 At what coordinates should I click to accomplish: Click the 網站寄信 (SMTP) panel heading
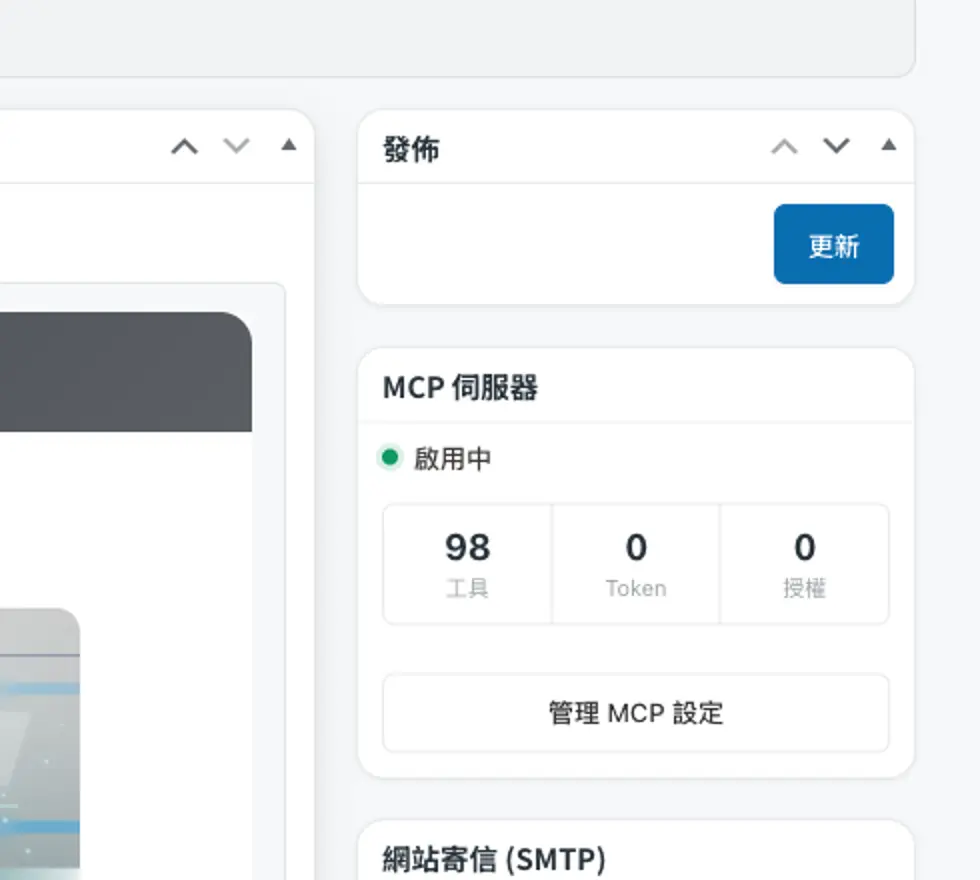(494, 859)
